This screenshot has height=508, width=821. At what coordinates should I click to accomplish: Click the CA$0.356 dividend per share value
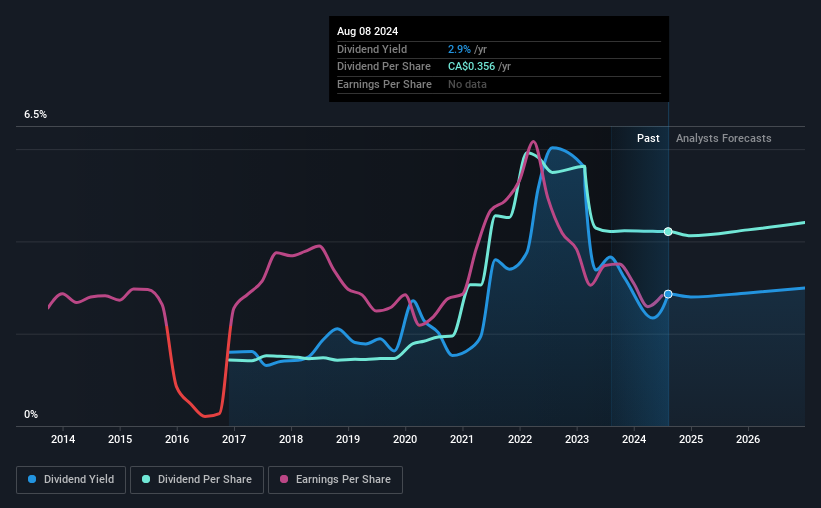coord(471,67)
